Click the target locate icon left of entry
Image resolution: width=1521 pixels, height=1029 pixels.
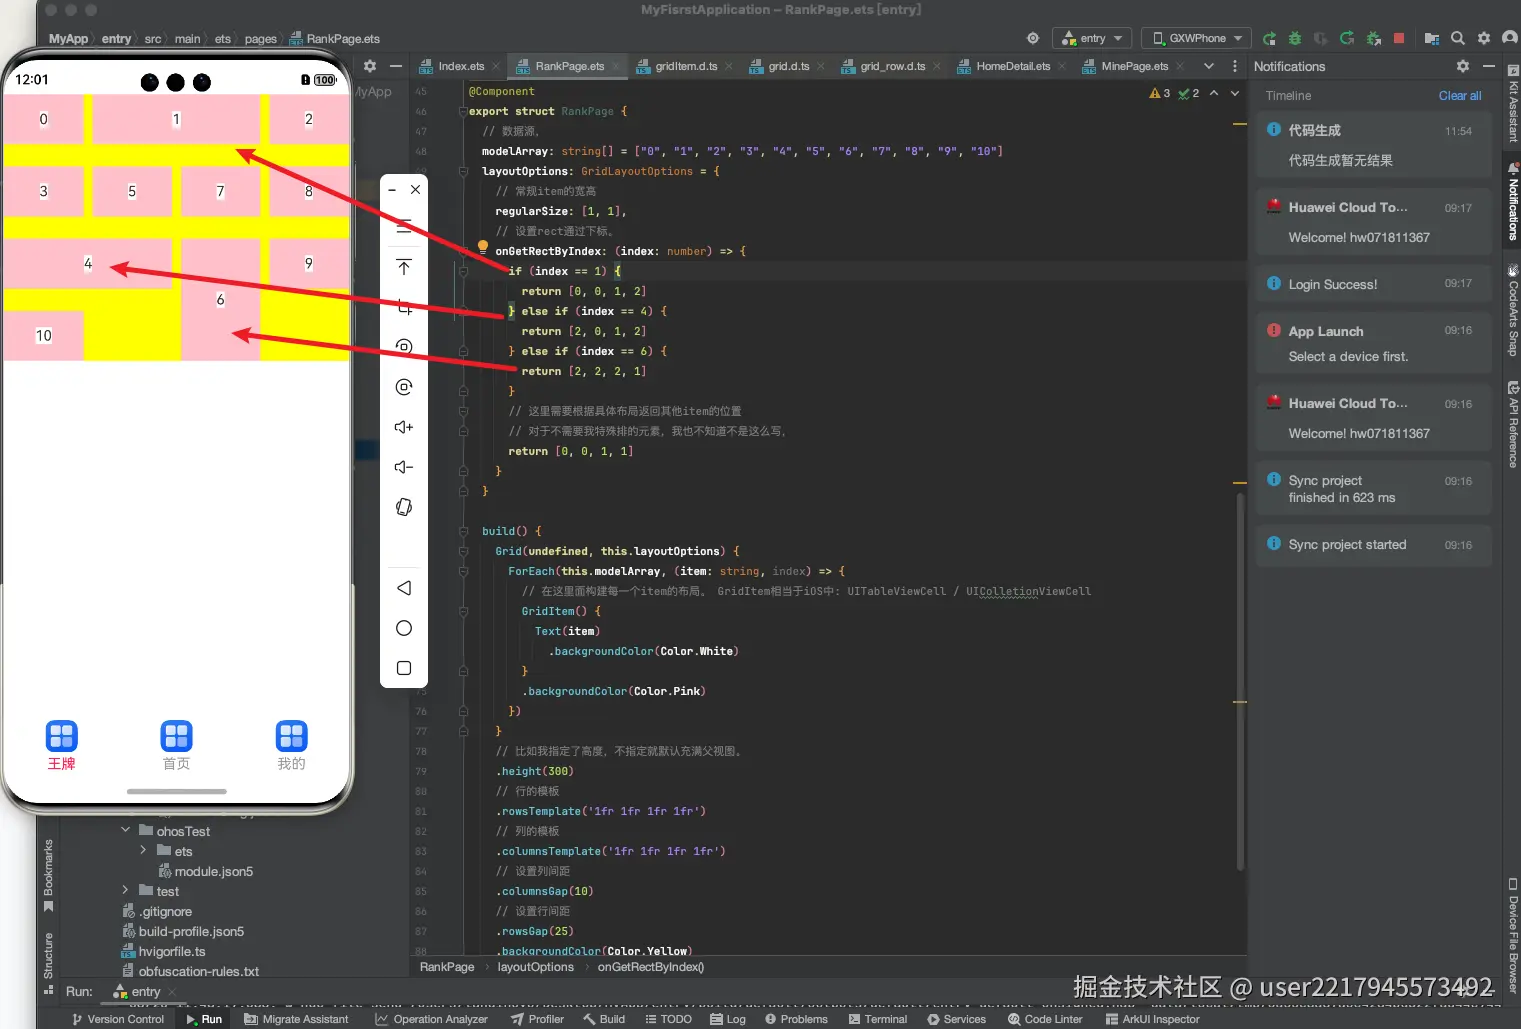(x=1033, y=38)
